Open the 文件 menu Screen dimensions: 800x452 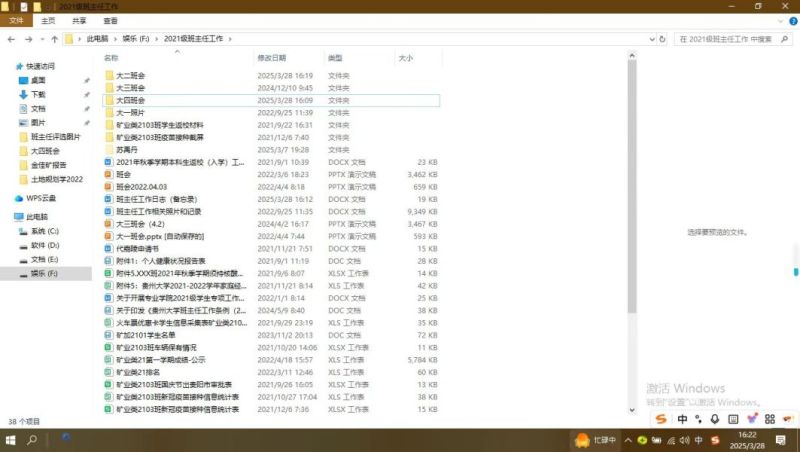[x=16, y=20]
